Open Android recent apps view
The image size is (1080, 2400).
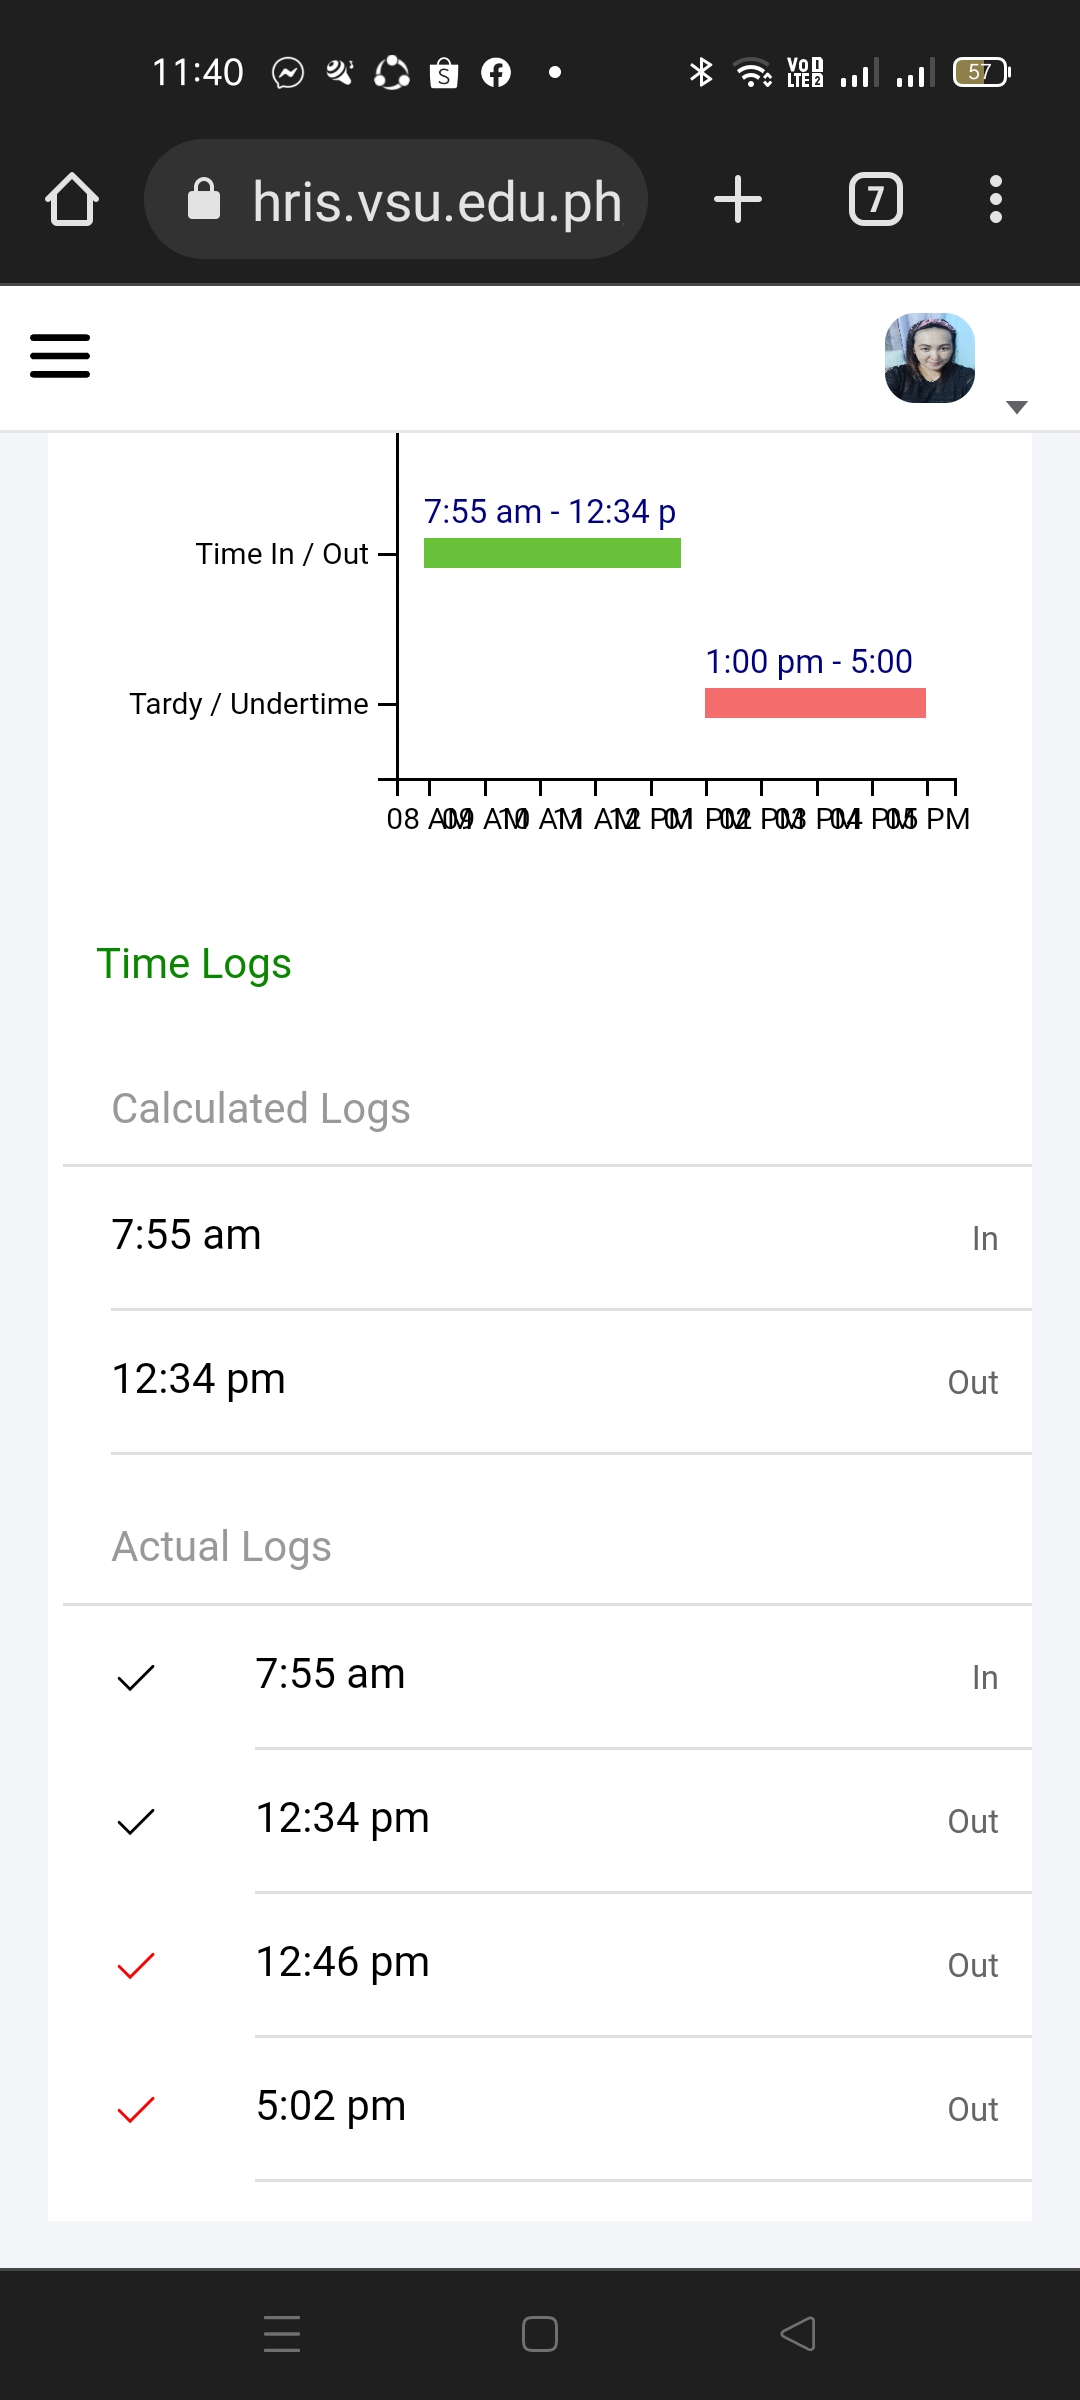point(282,2334)
